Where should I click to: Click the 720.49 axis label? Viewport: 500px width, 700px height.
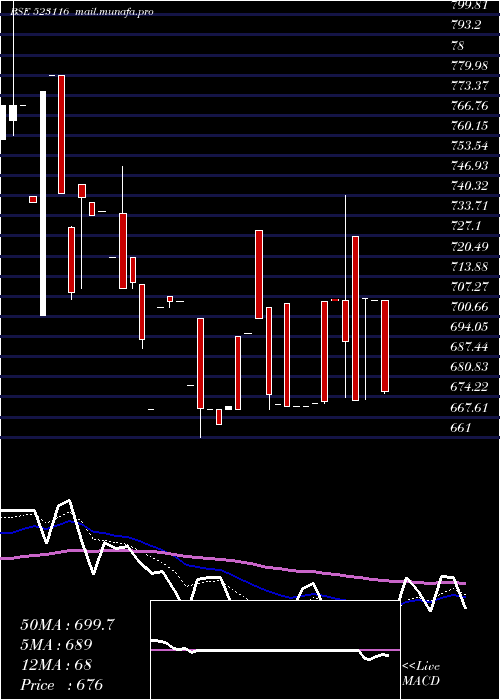(471, 246)
